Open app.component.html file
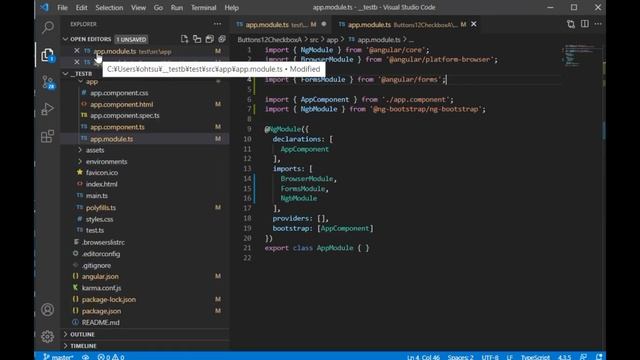This screenshot has width=640, height=360. point(122,104)
